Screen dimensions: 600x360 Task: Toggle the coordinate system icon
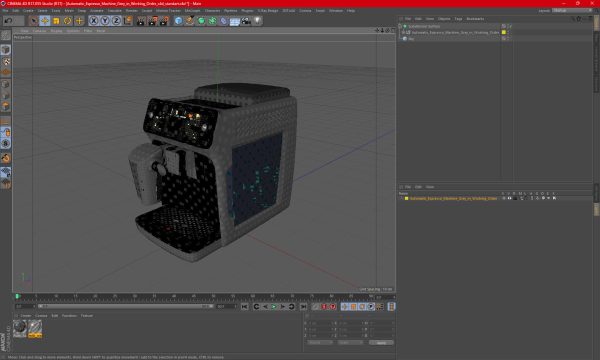[127, 21]
